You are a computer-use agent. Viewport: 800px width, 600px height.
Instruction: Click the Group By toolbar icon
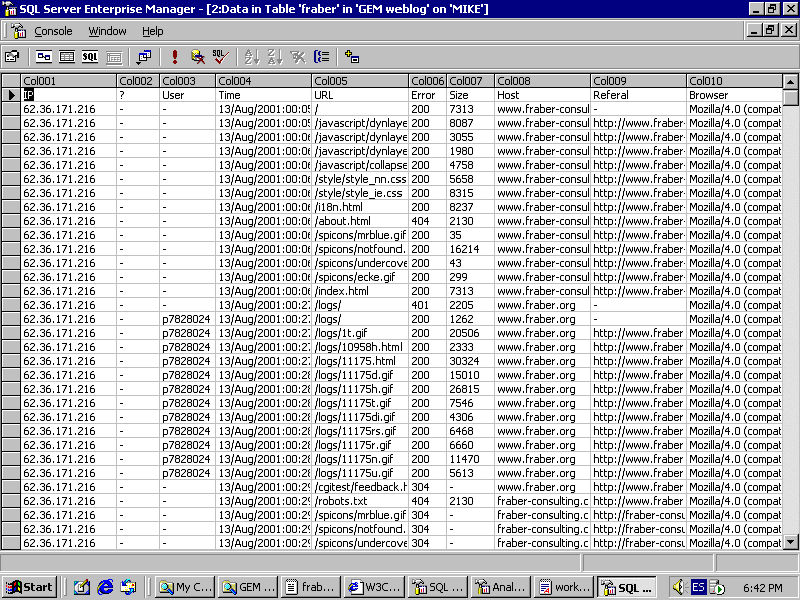(x=321, y=57)
